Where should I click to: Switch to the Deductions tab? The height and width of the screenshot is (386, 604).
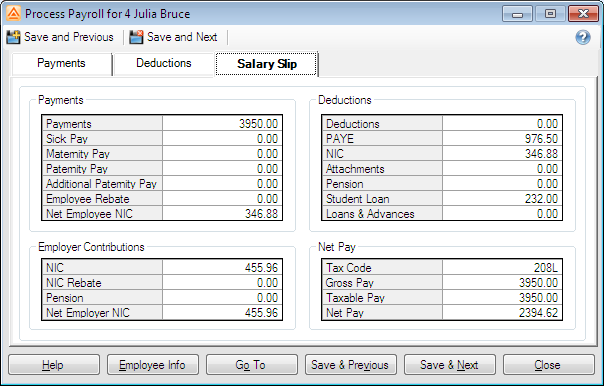pos(164,64)
